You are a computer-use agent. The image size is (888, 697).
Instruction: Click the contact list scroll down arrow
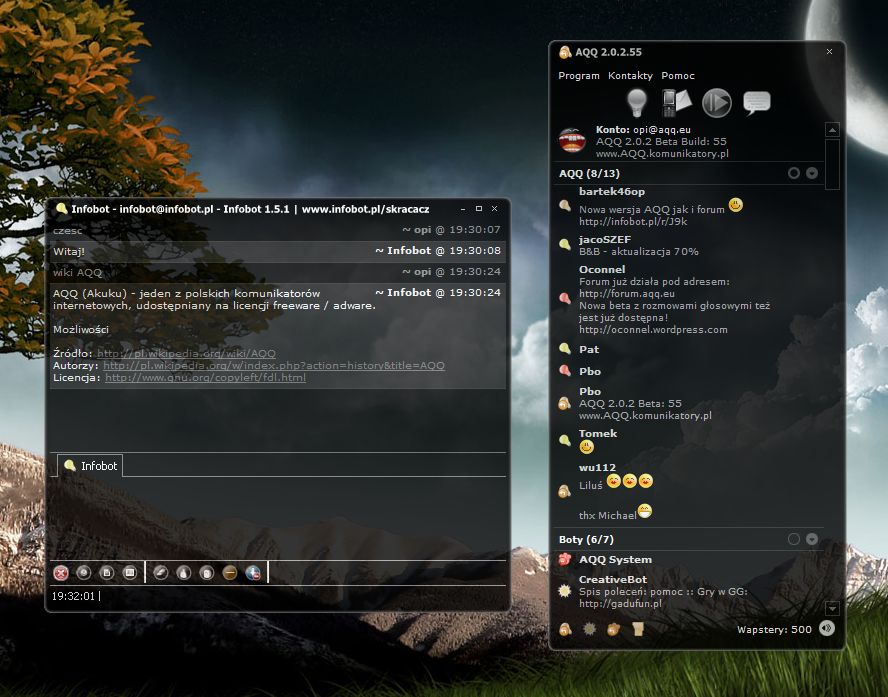[832, 609]
